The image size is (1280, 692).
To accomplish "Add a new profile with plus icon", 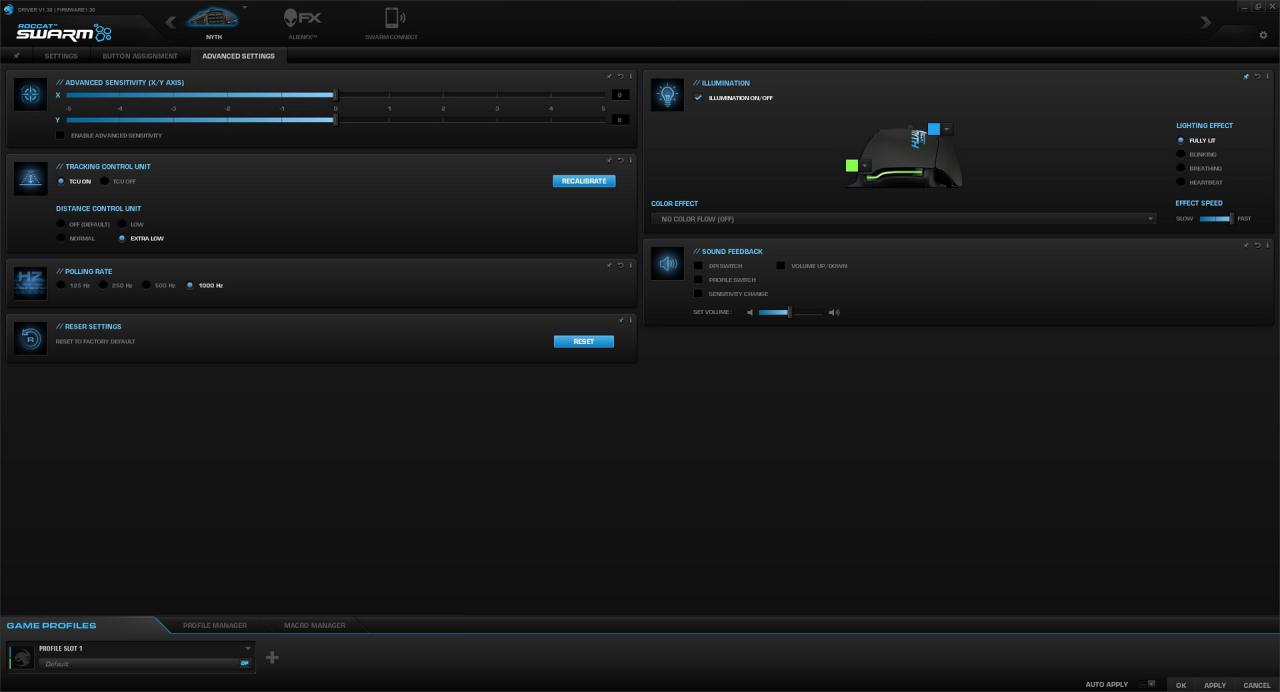I will 272,657.
